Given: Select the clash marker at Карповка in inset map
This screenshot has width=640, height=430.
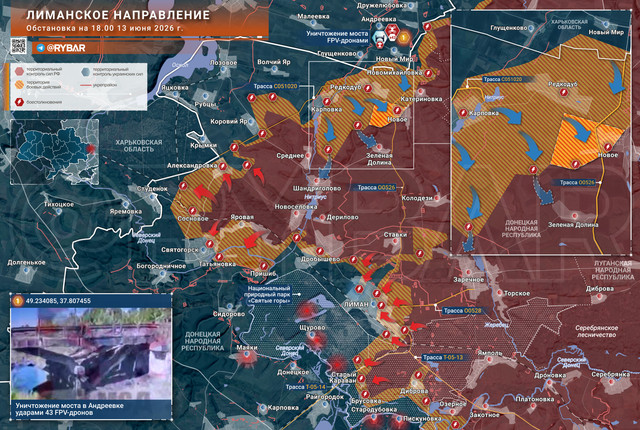Looking at the screenshot, I should pos(463,113).
